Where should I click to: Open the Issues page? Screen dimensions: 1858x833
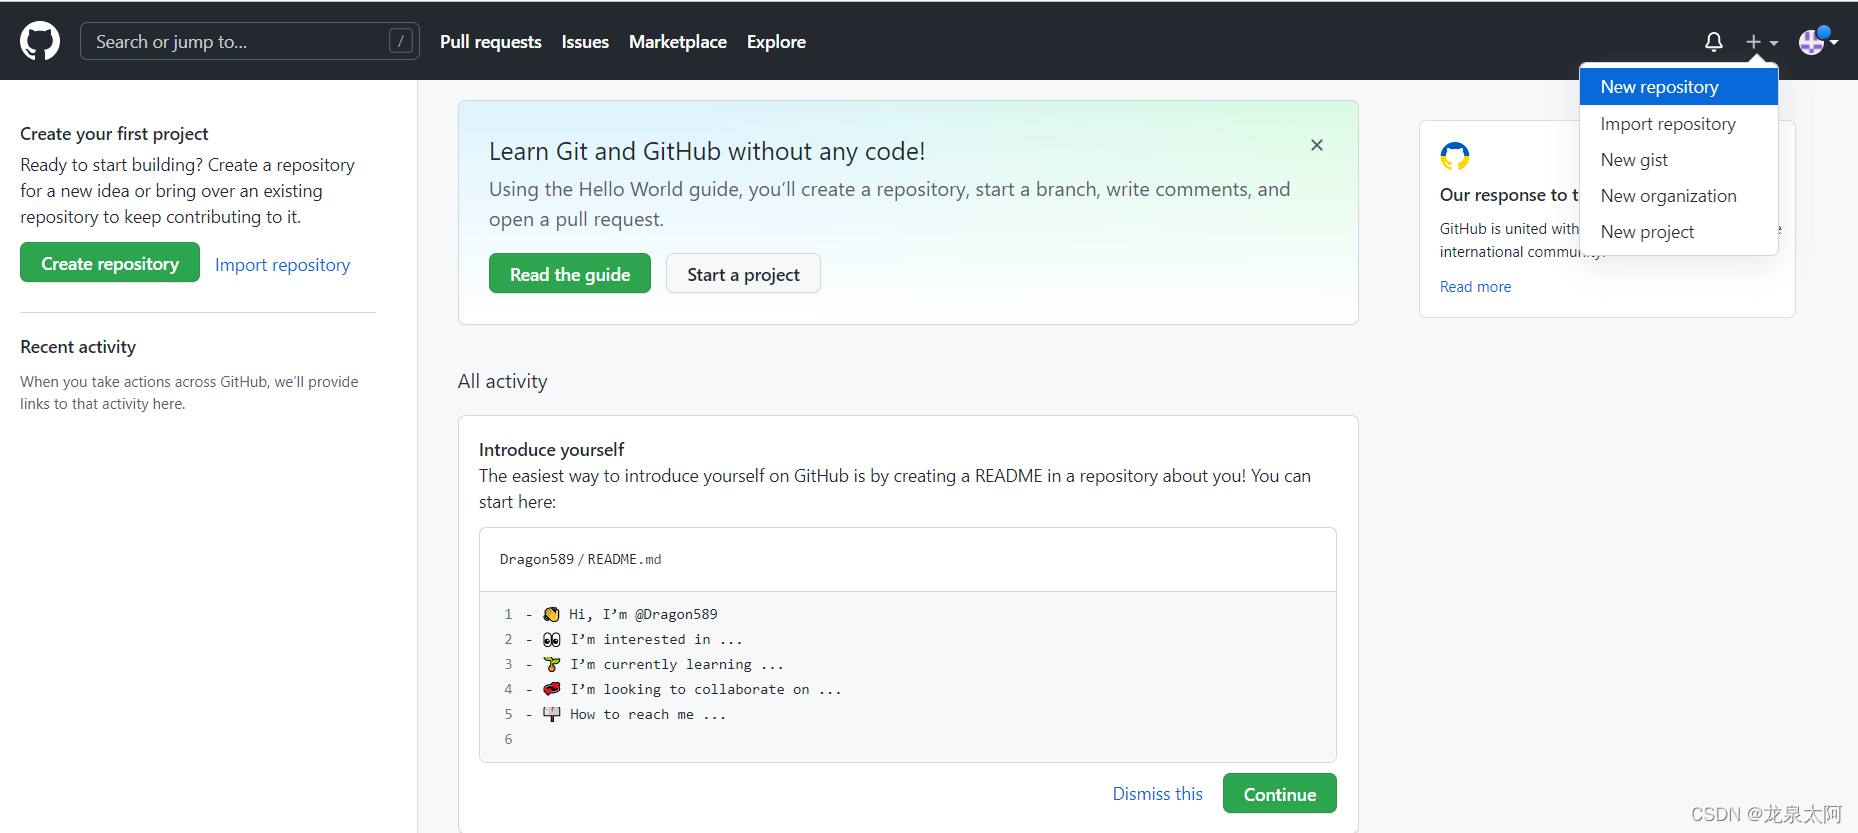pos(585,42)
